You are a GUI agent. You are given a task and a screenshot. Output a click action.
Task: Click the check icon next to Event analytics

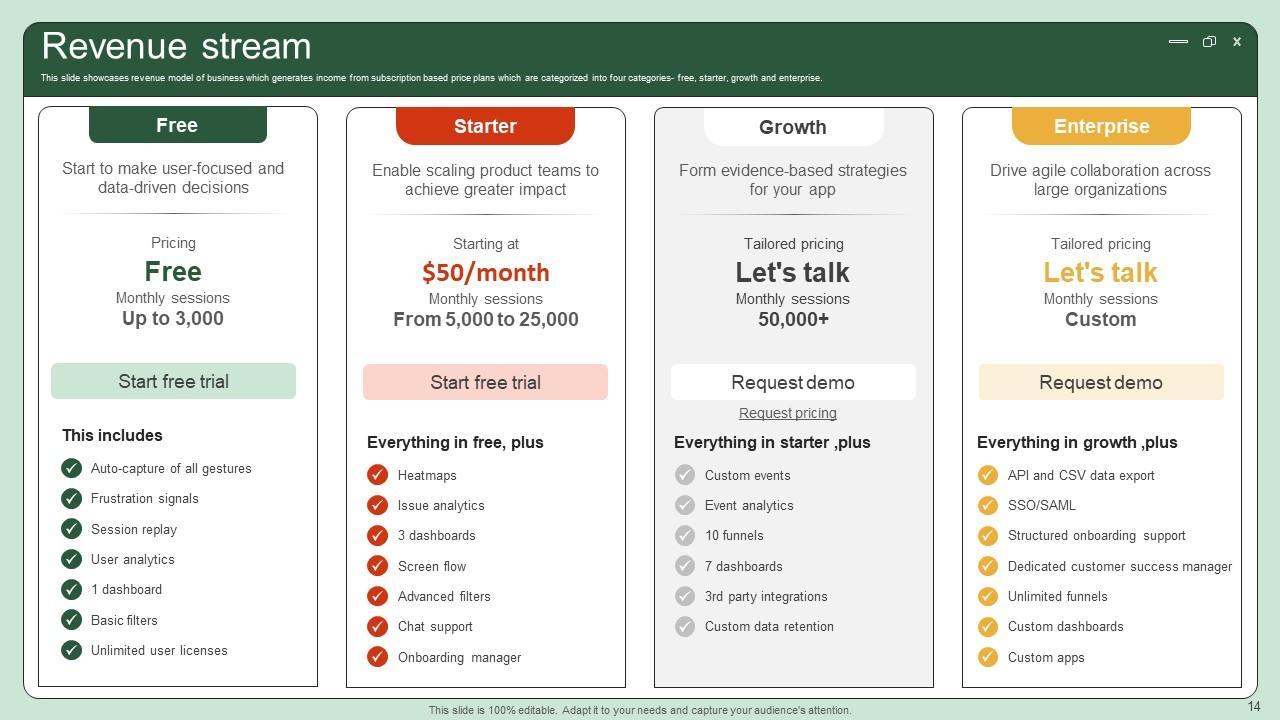coord(685,505)
